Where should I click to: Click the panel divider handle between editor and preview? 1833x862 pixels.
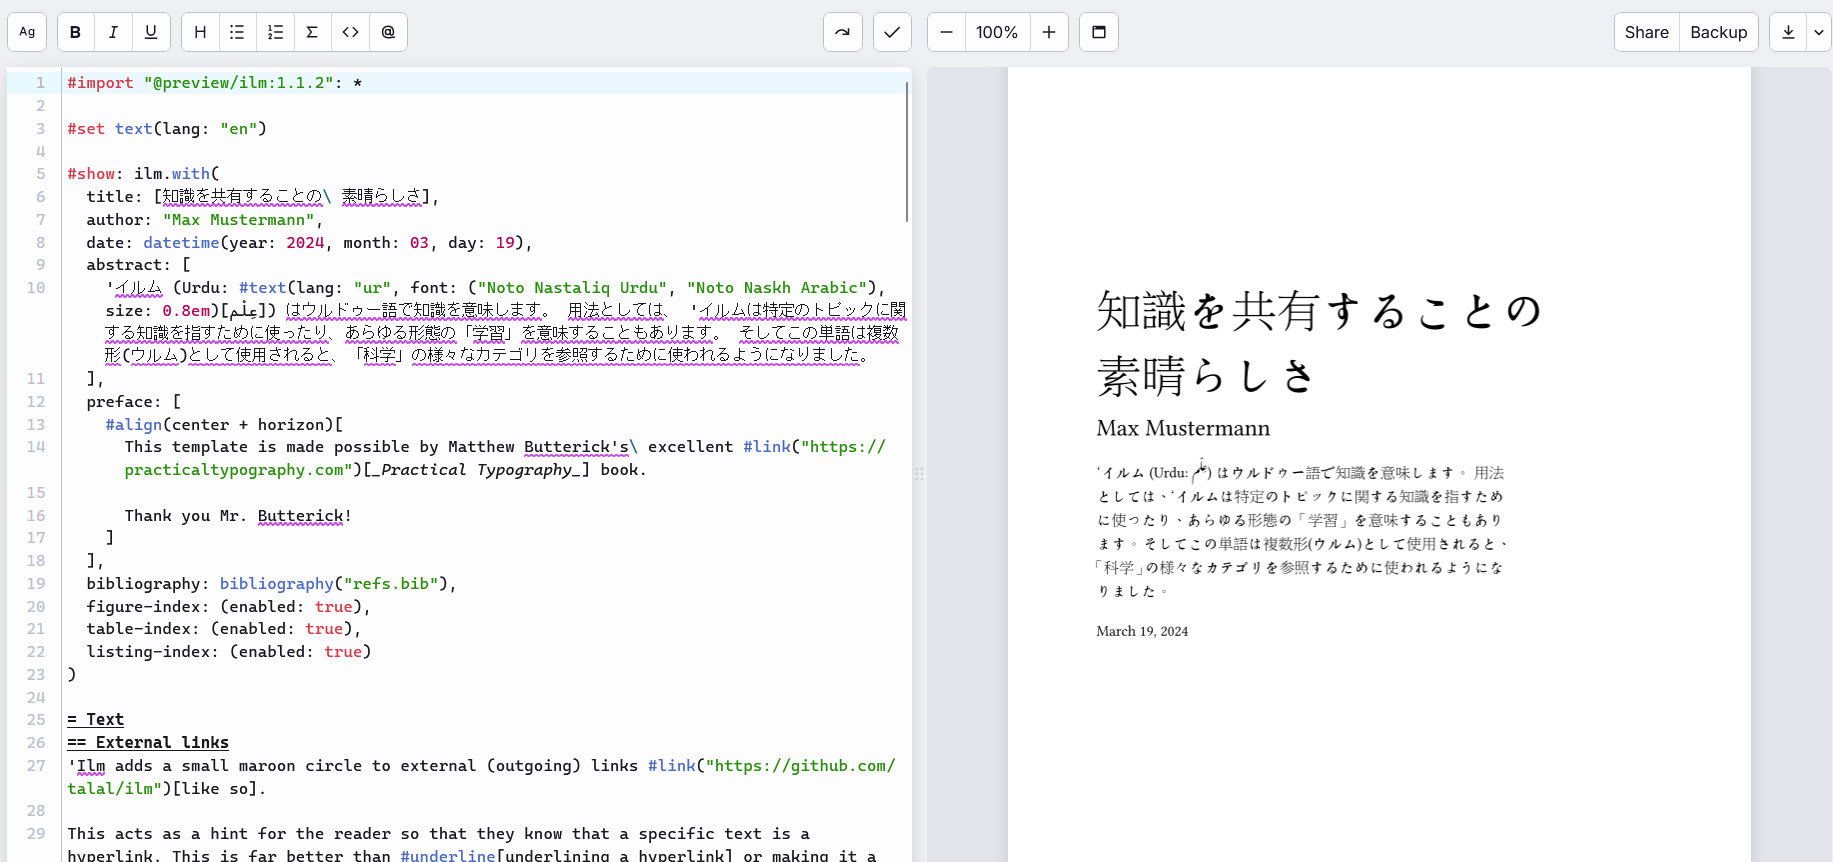click(919, 474)
